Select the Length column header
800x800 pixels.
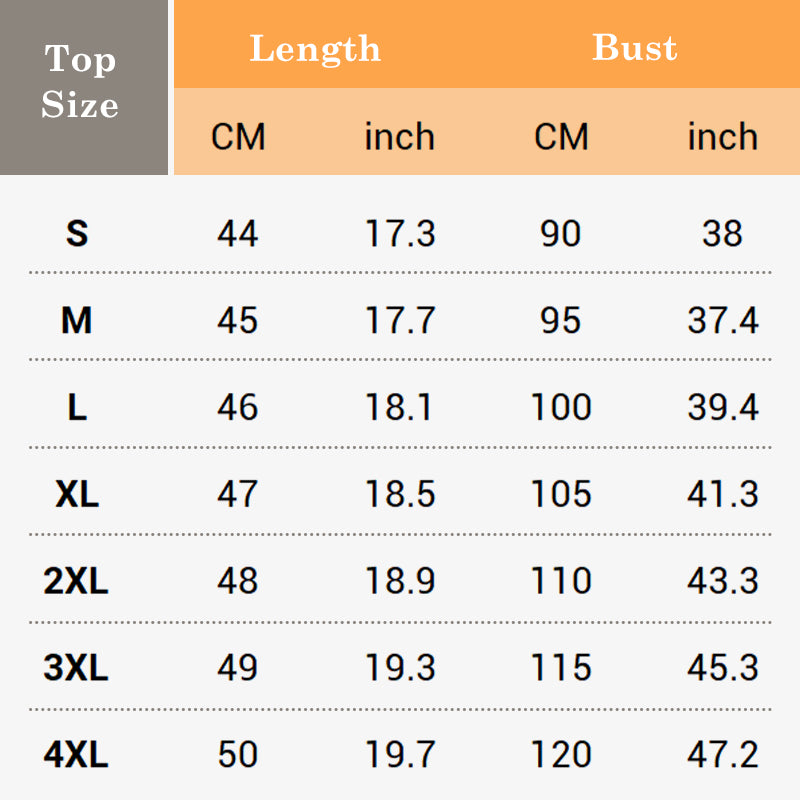315,48
